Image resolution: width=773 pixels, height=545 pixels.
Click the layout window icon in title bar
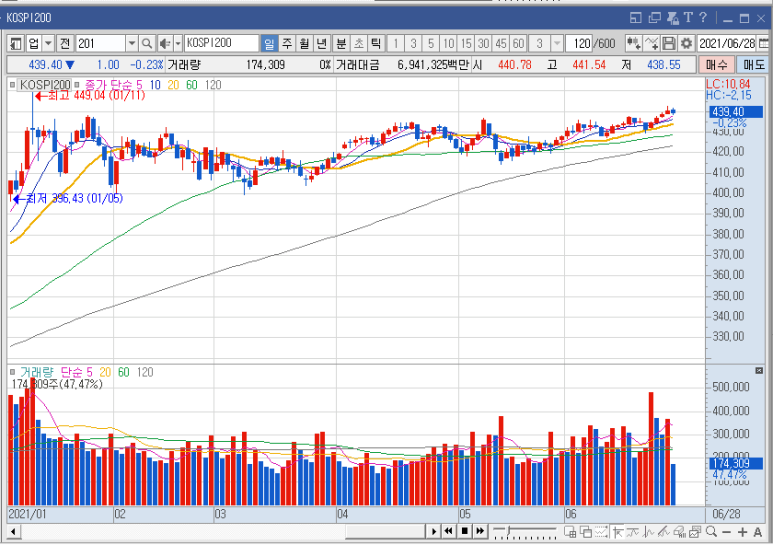[x=635, y=18]
